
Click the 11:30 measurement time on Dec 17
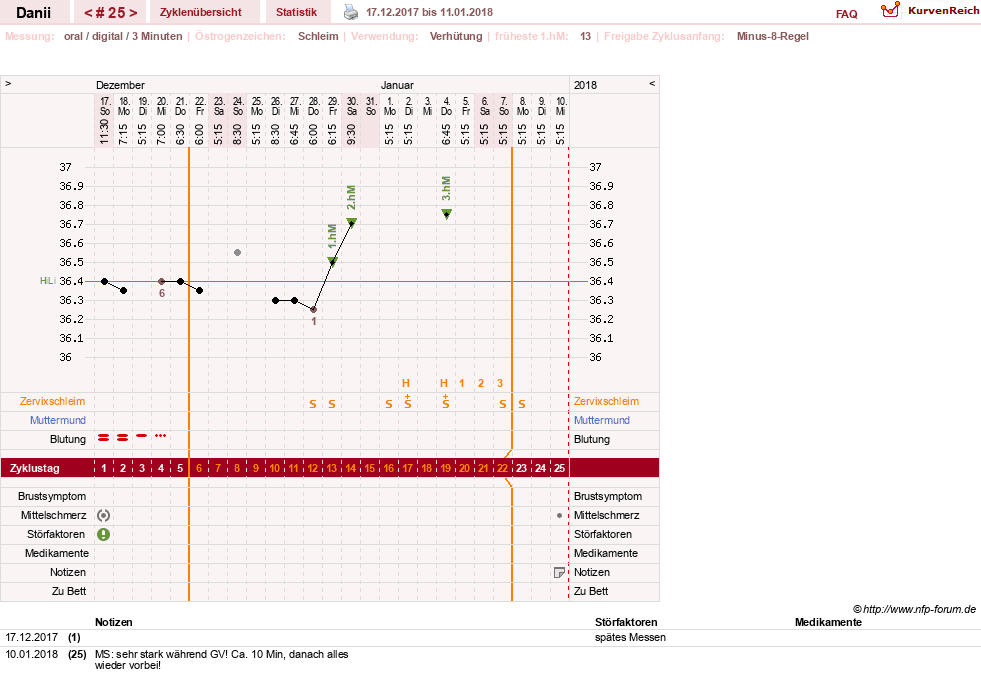pos(104,133)
